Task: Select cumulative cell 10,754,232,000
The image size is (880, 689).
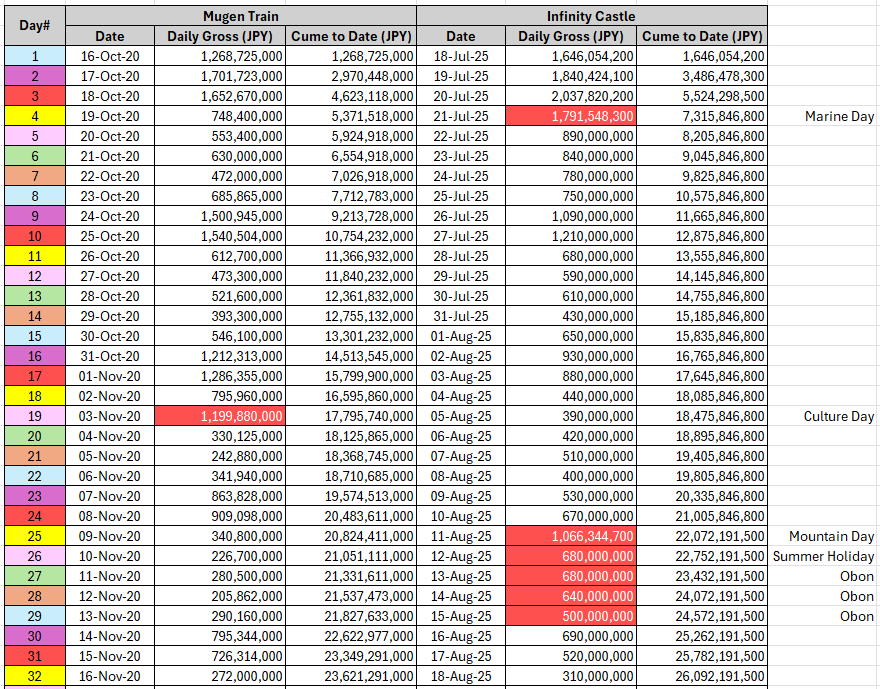Action: tap(351, 236)
